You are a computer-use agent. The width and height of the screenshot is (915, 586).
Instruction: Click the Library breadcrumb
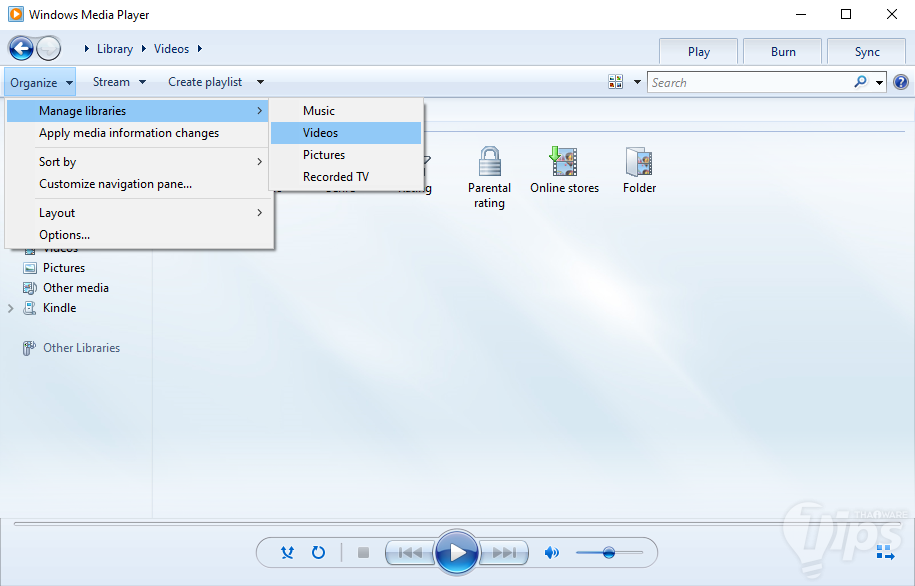tap(115, 49)
